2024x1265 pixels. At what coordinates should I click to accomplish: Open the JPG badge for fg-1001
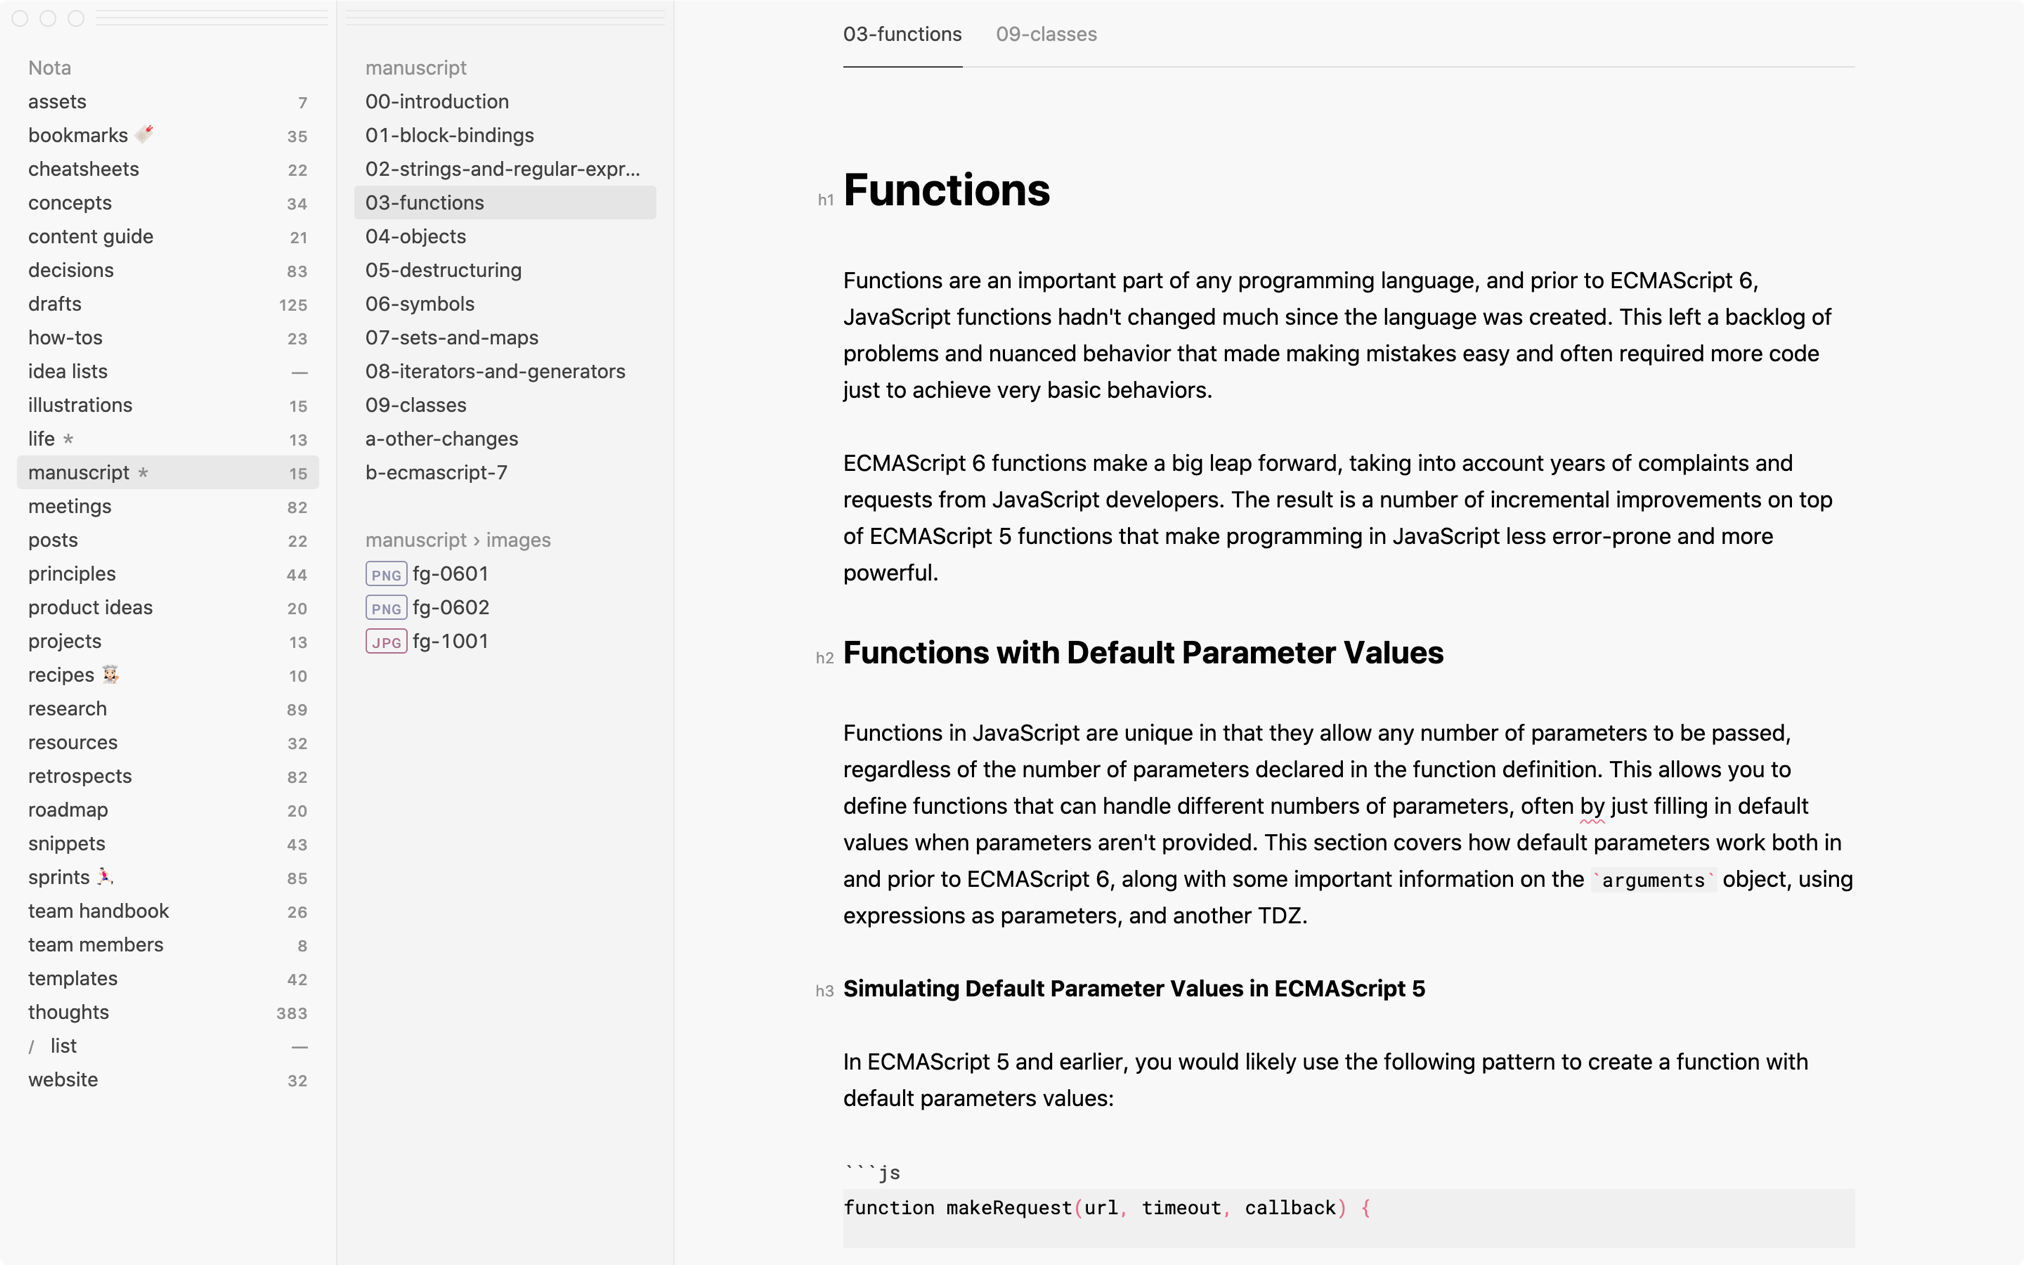(x=386, y=642)
